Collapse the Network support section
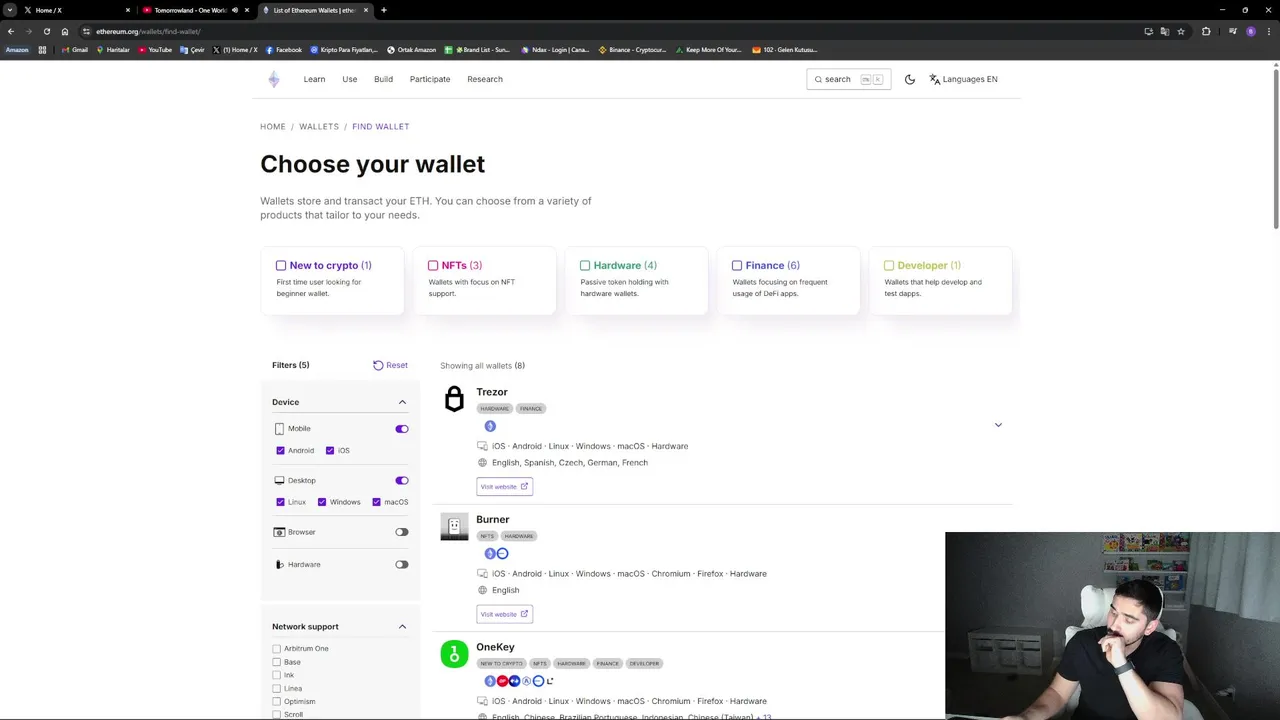1280x720 pixels. (402, 627)
